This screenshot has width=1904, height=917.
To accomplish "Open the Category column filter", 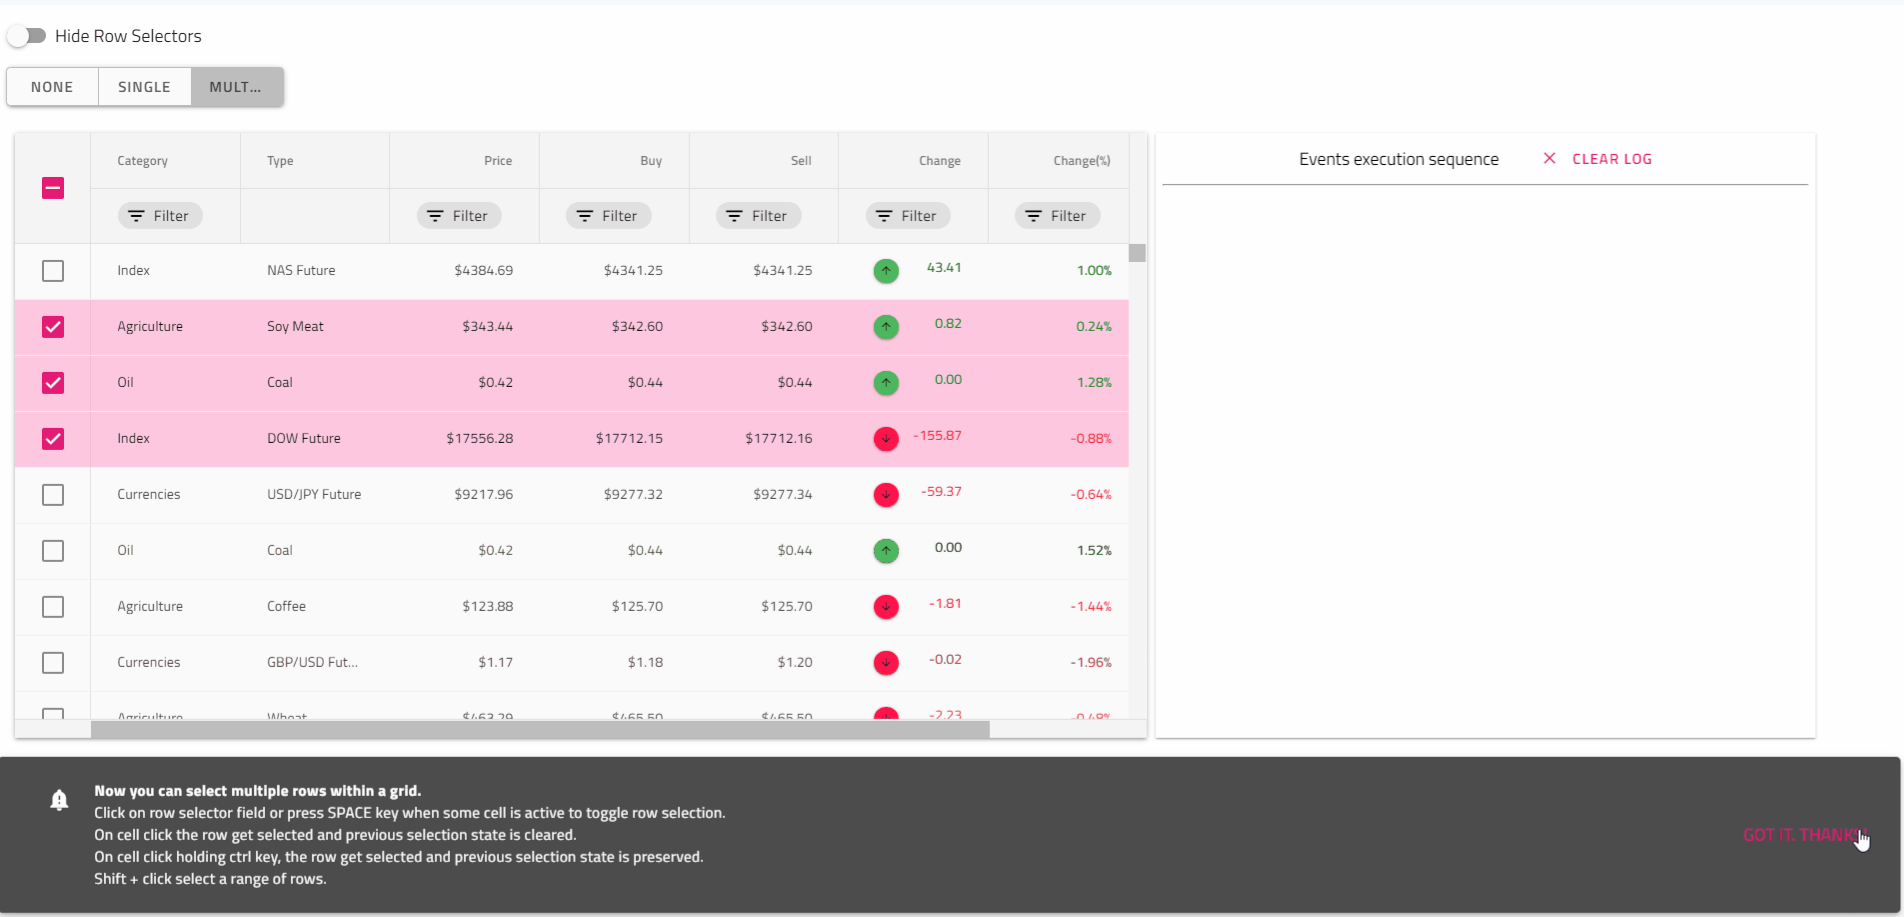I will tap(160, 216).
